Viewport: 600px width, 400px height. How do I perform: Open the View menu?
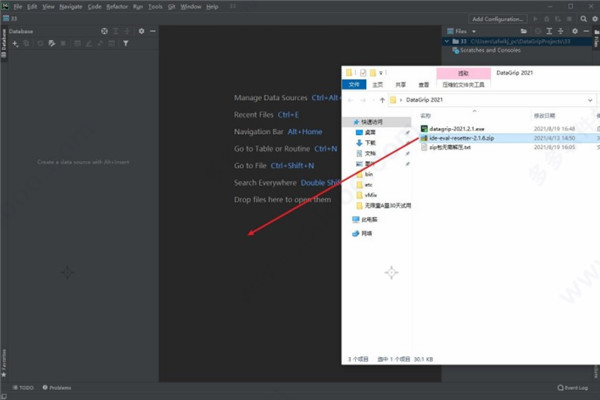(x=48, y=7)
